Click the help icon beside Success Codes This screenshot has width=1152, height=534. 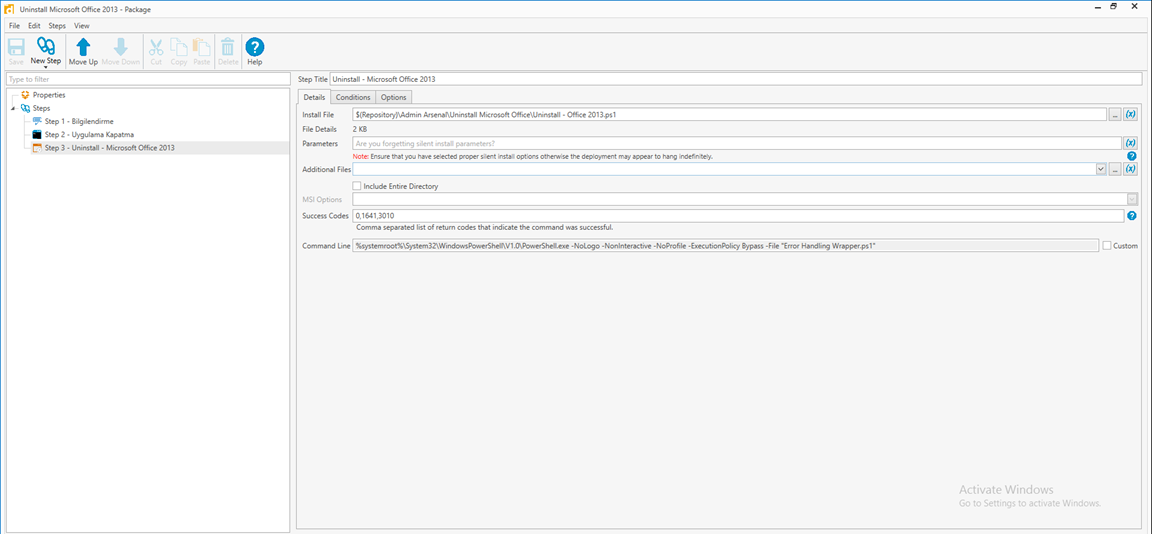1131,216
